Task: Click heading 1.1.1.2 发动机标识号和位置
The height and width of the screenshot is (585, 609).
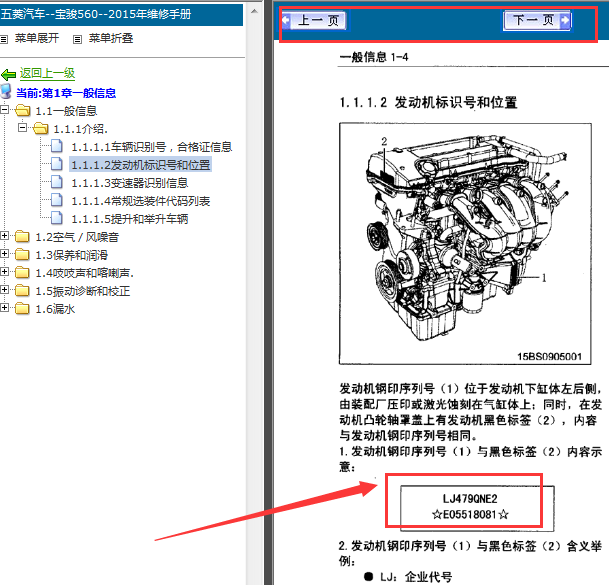Action: pyautogui.click(x=428, y=103)
